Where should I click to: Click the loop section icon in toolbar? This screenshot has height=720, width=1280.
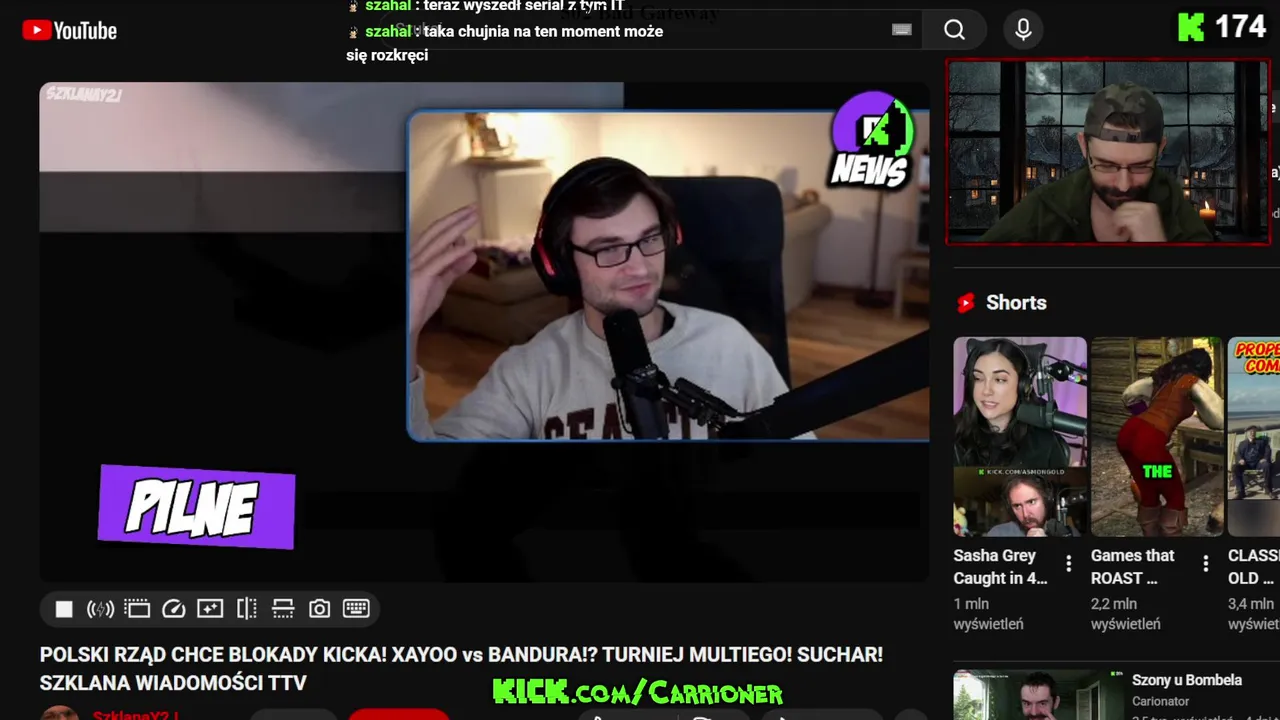click(x=283, y=609)
